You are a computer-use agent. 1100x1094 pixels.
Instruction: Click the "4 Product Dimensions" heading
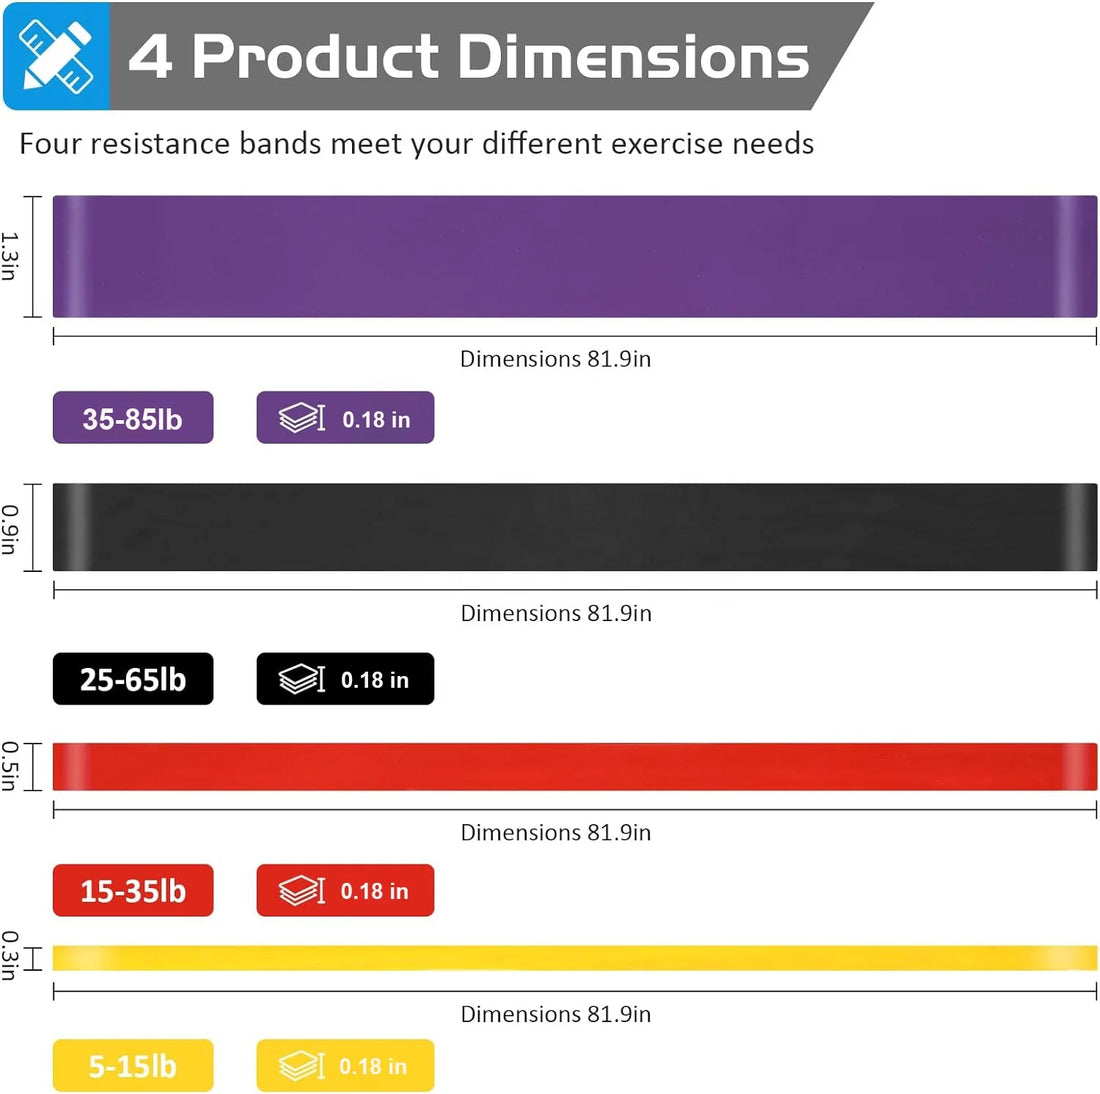(x=468, y=57)
